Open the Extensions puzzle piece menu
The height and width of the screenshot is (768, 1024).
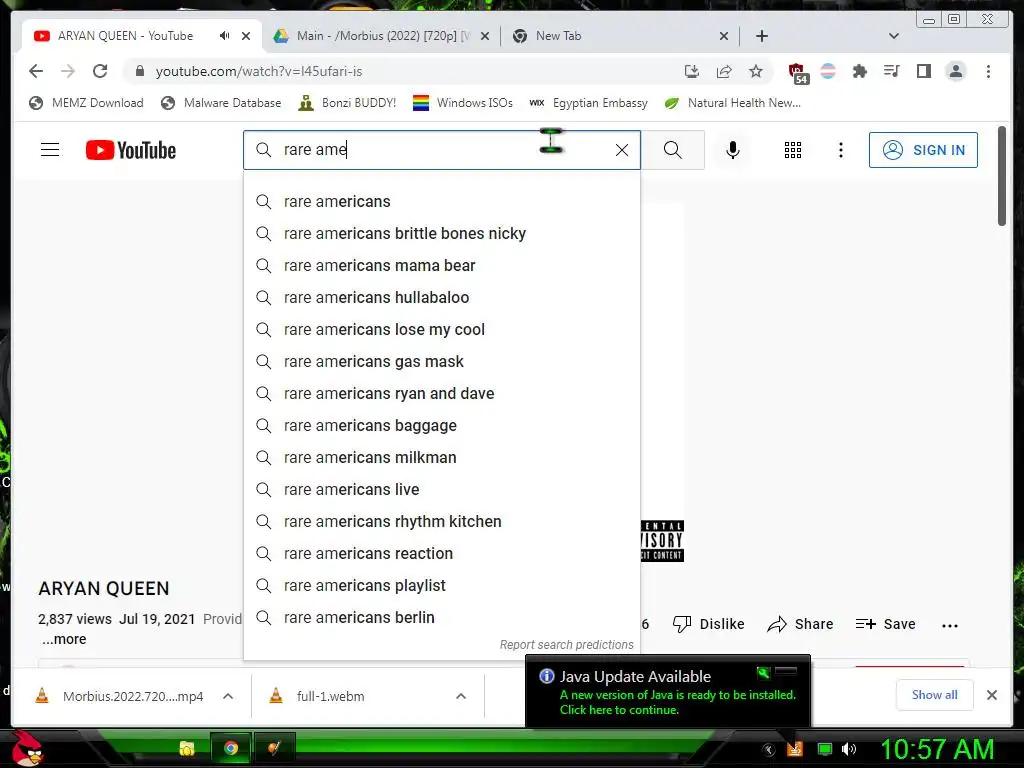(859, 71)
